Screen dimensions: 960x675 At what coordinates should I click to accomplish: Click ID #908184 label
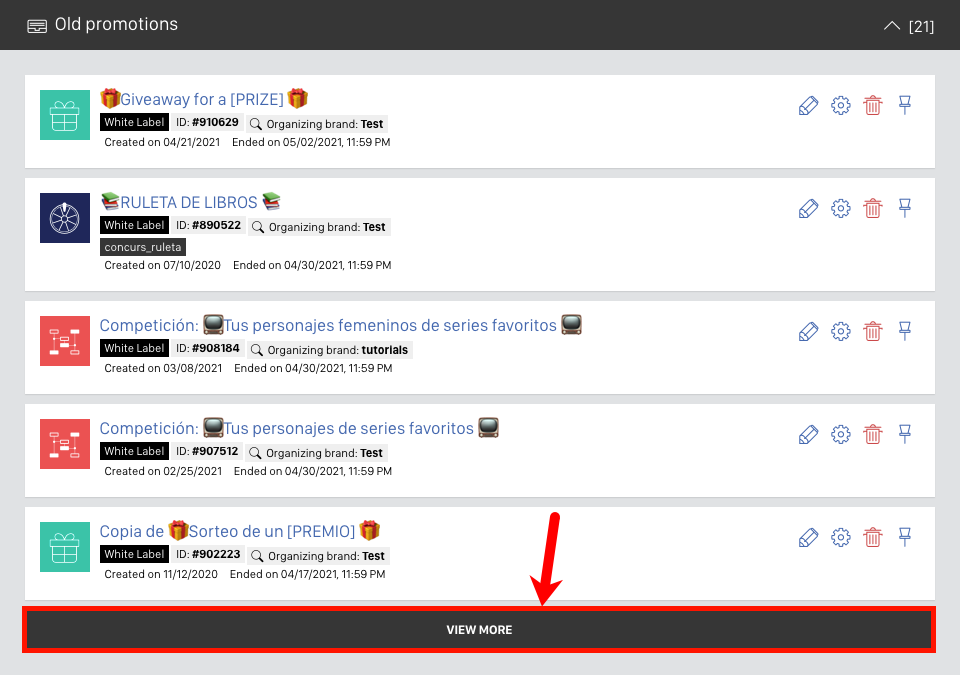[208, 348]
